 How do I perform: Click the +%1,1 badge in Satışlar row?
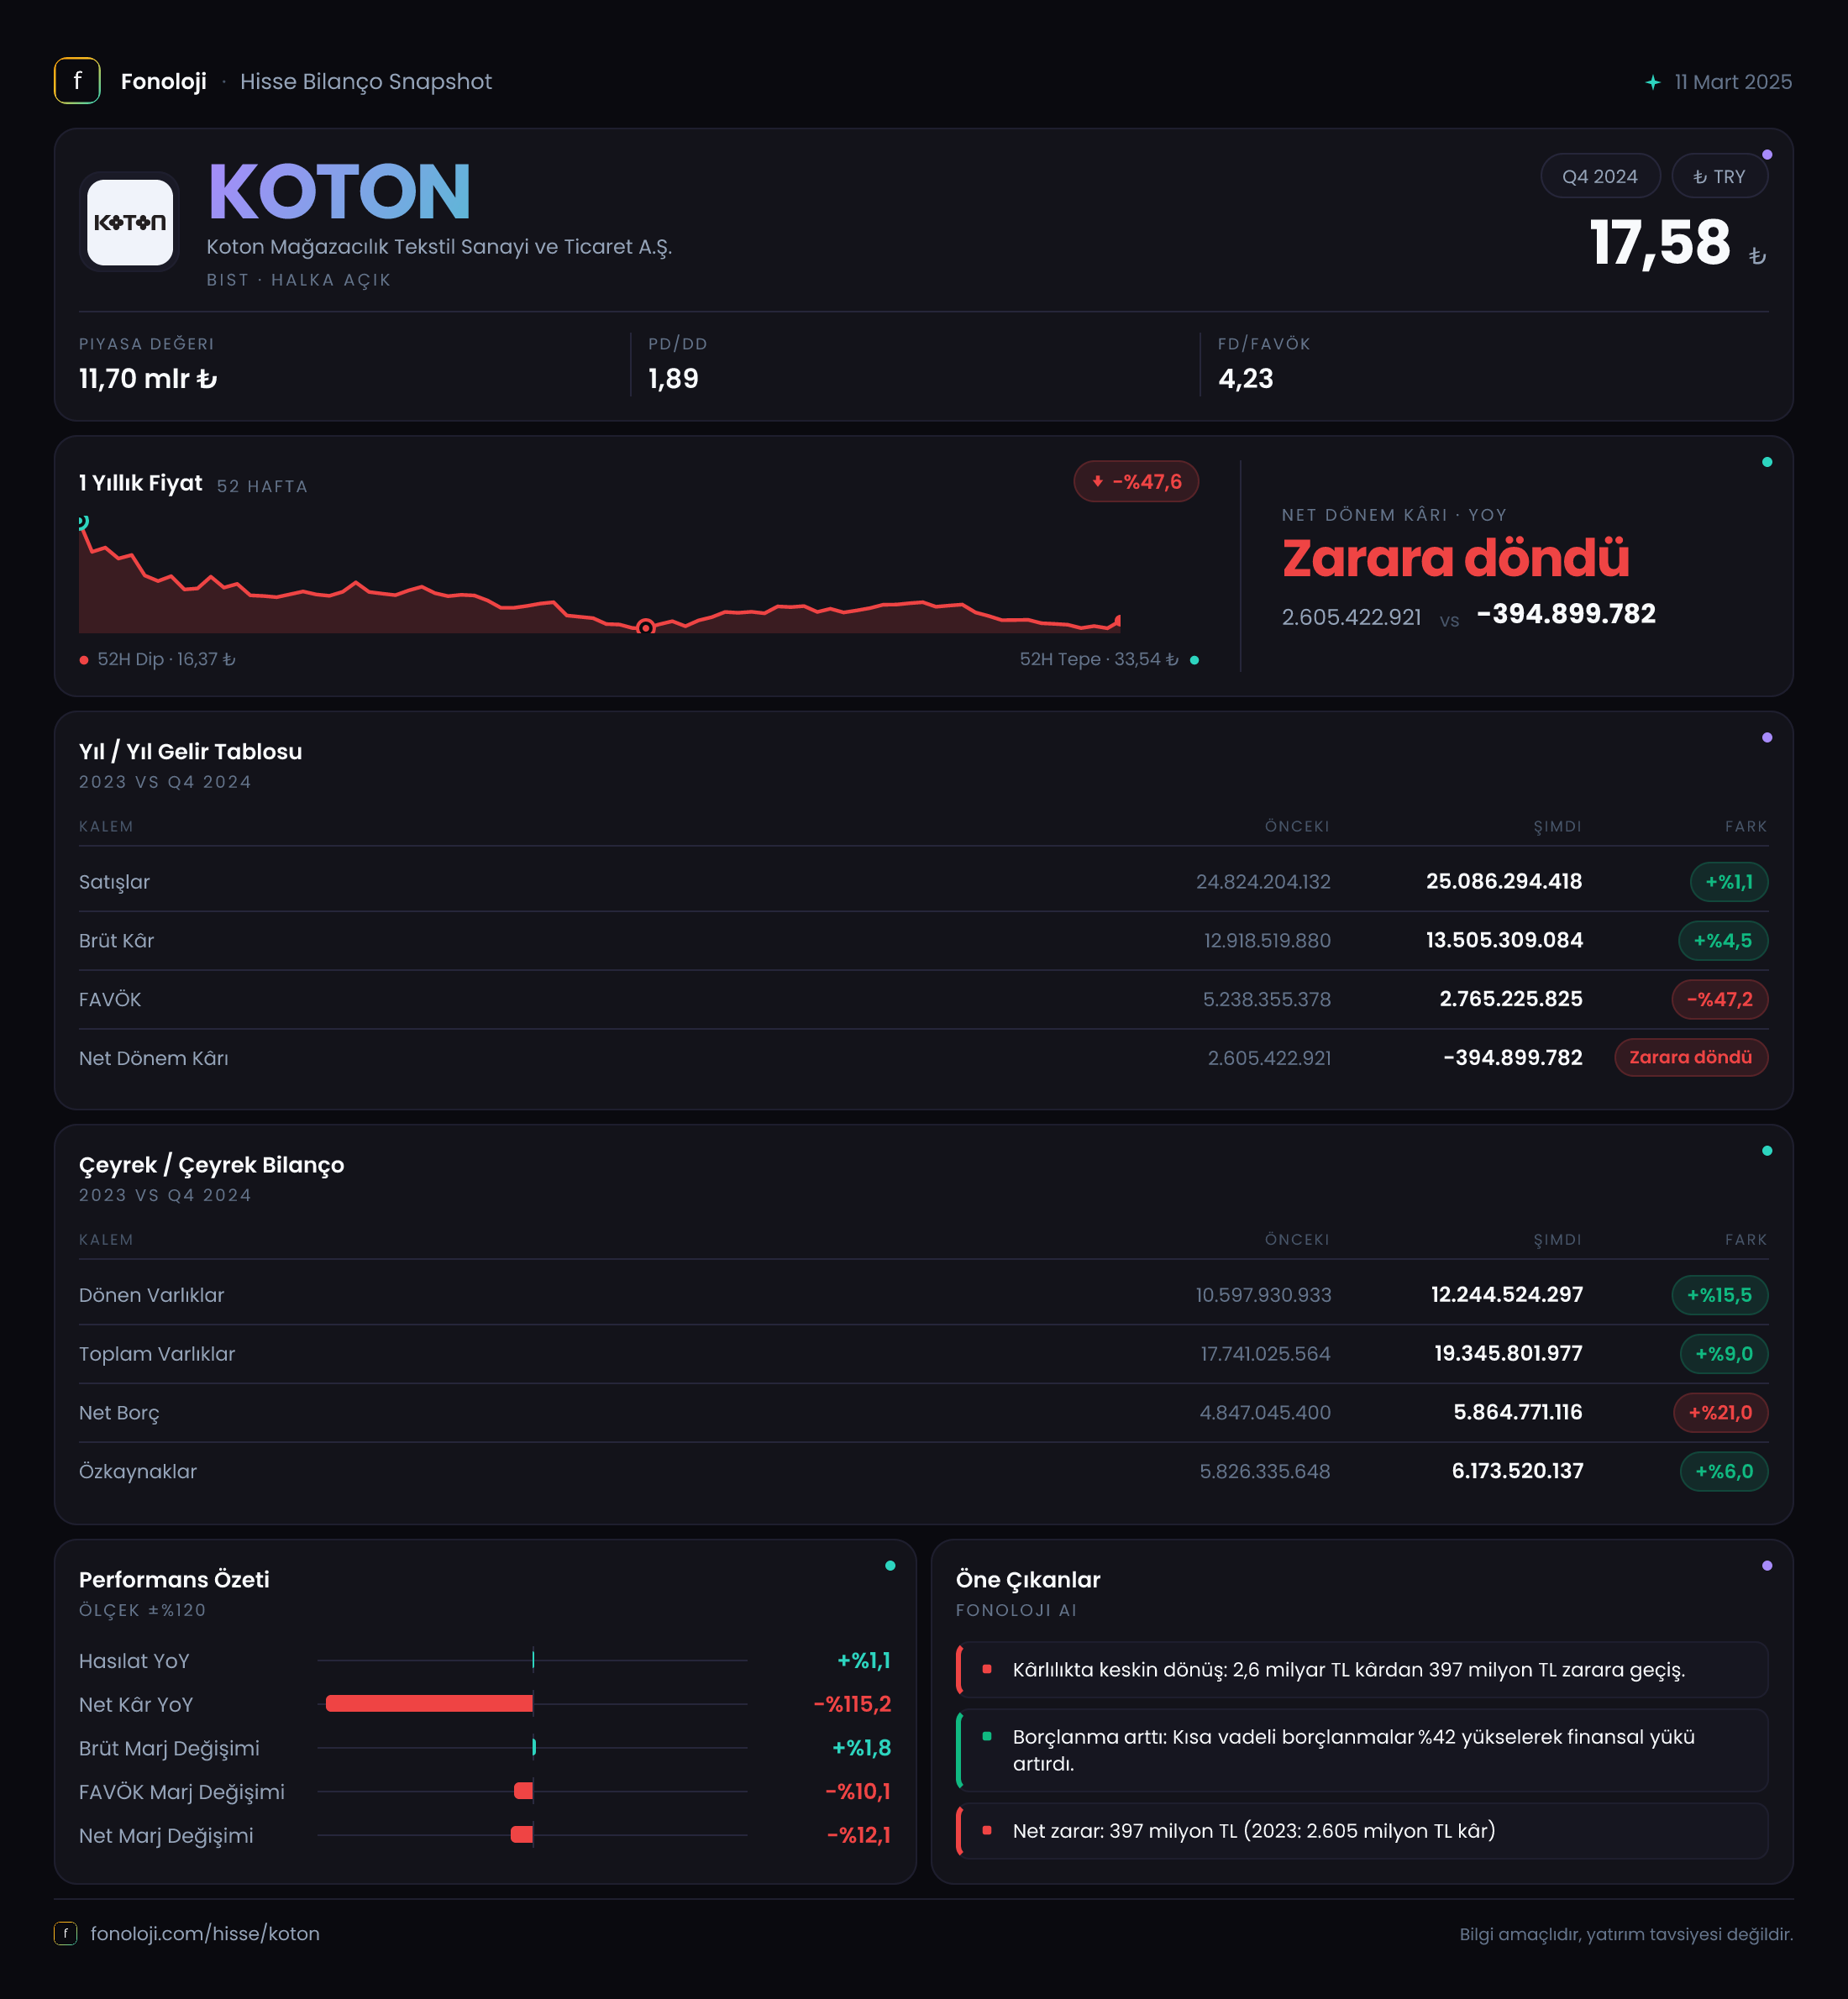1729,882
